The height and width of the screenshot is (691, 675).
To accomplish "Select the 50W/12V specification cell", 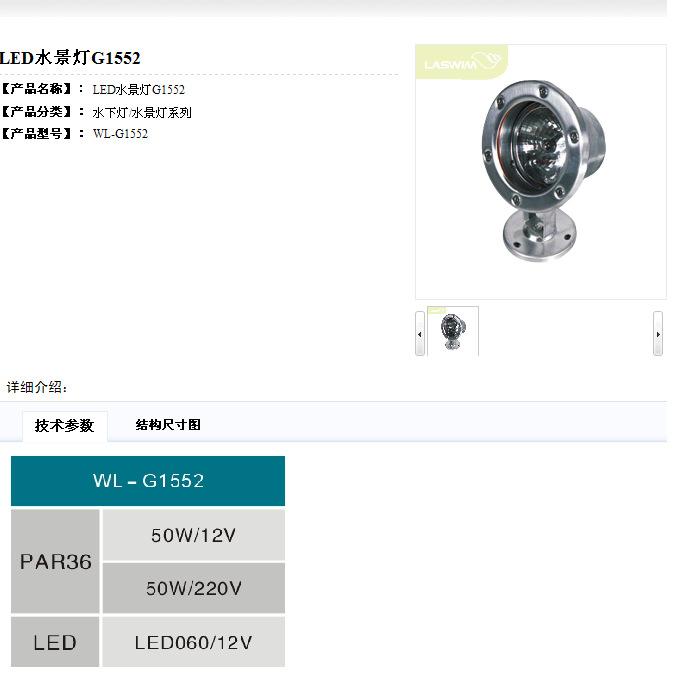I will pyautogui.click(x=194, y=535).
